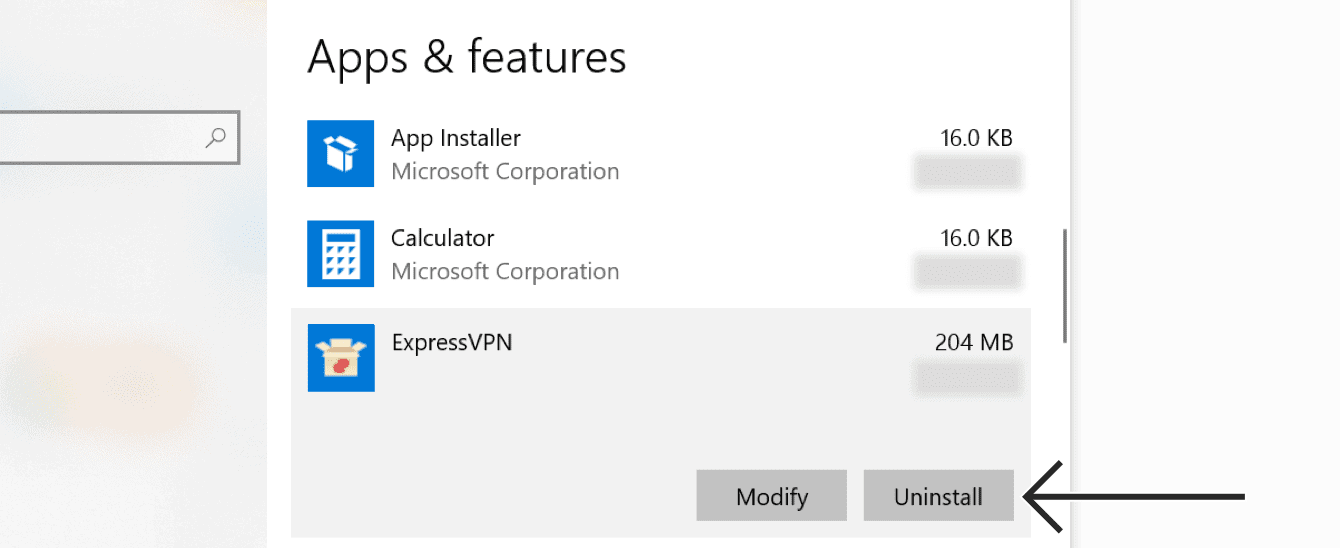Click Microsoft Corporation under App Installer
1340x548 pixels.
point(505,172)
